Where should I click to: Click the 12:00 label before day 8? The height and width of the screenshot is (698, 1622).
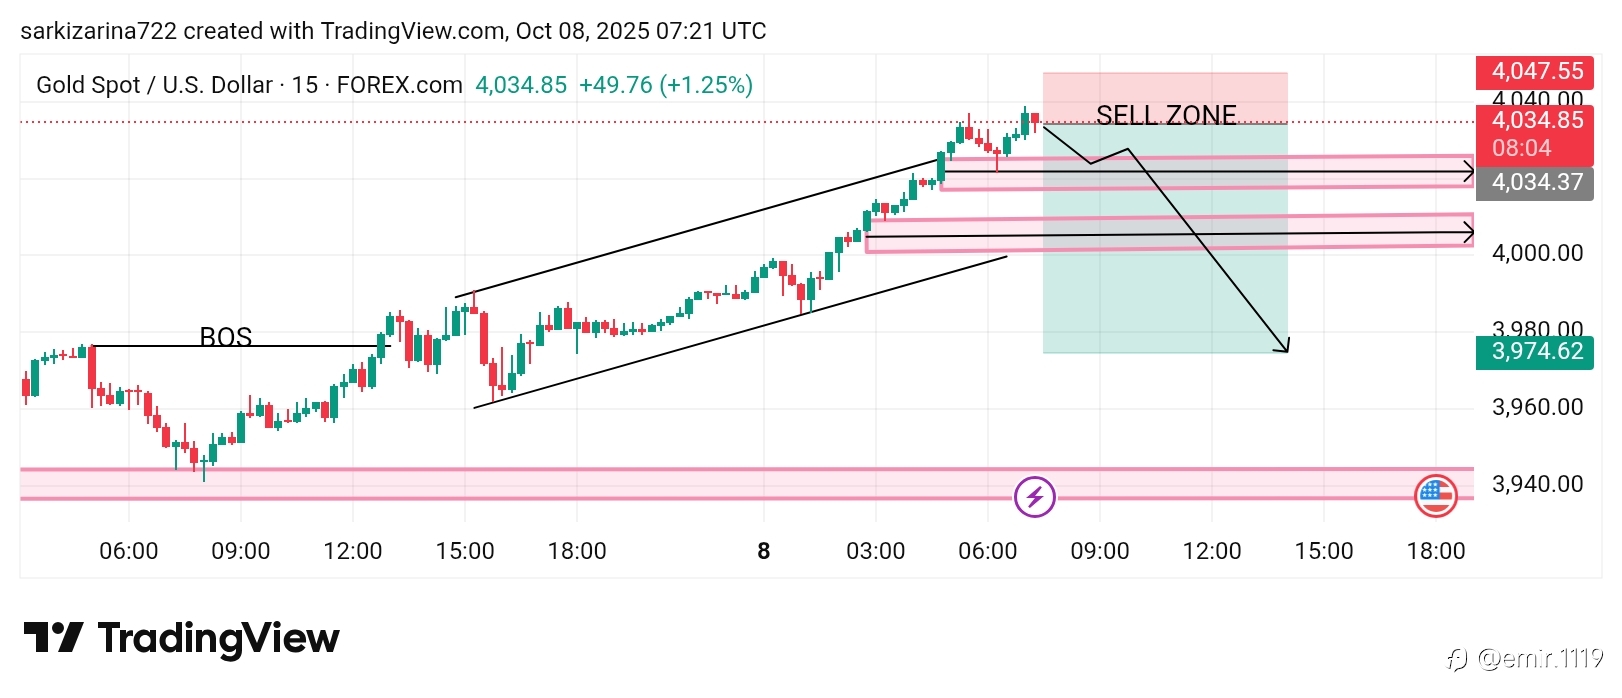click(353, 551)
